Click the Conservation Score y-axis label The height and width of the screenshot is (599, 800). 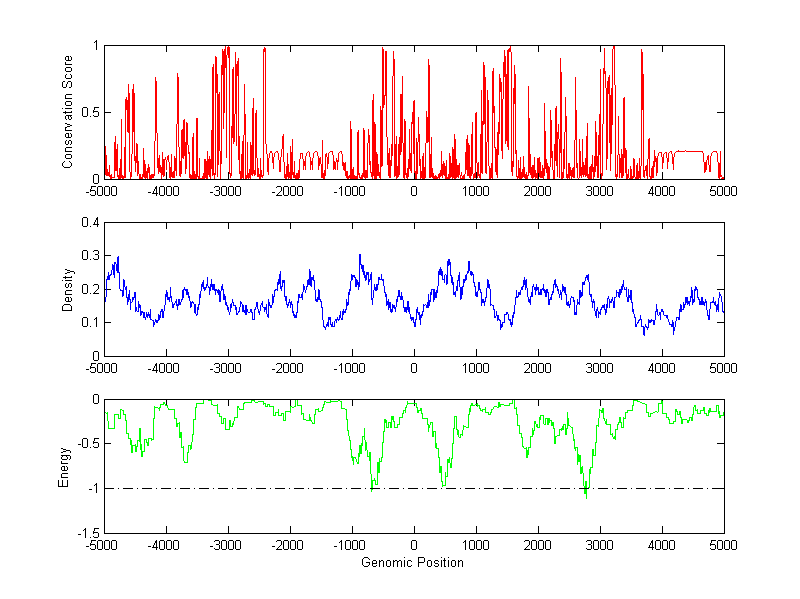[x=68, y=112]
